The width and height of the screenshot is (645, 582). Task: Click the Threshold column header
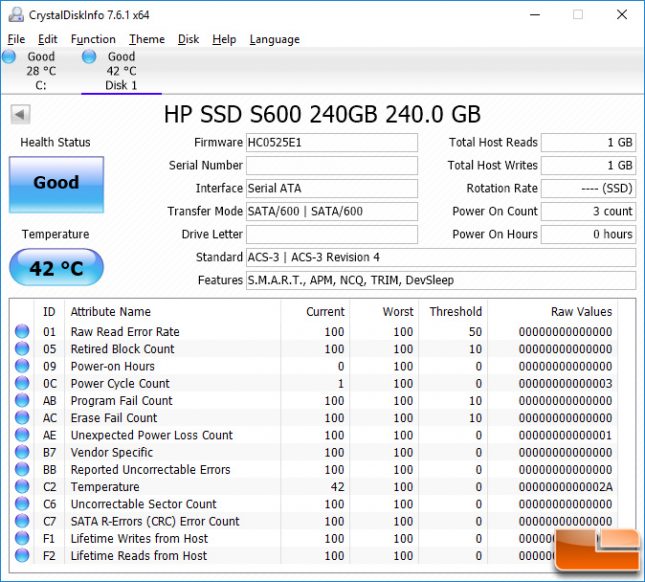pyautogui.click(x=455, y=312)
